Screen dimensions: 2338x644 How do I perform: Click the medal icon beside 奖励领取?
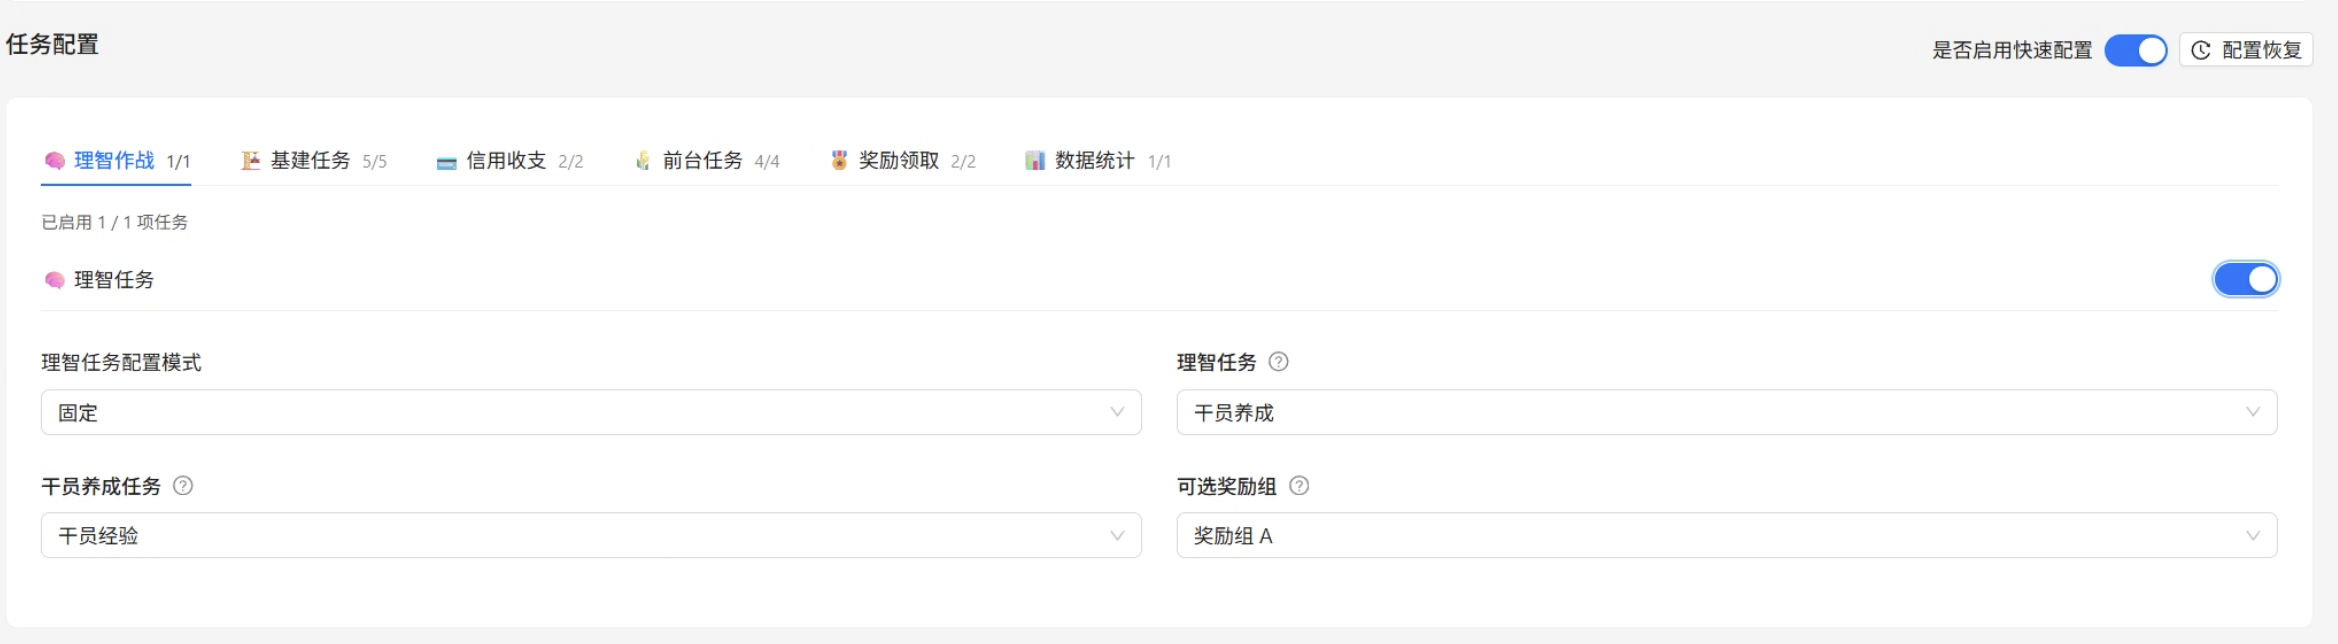coord(839,160)
